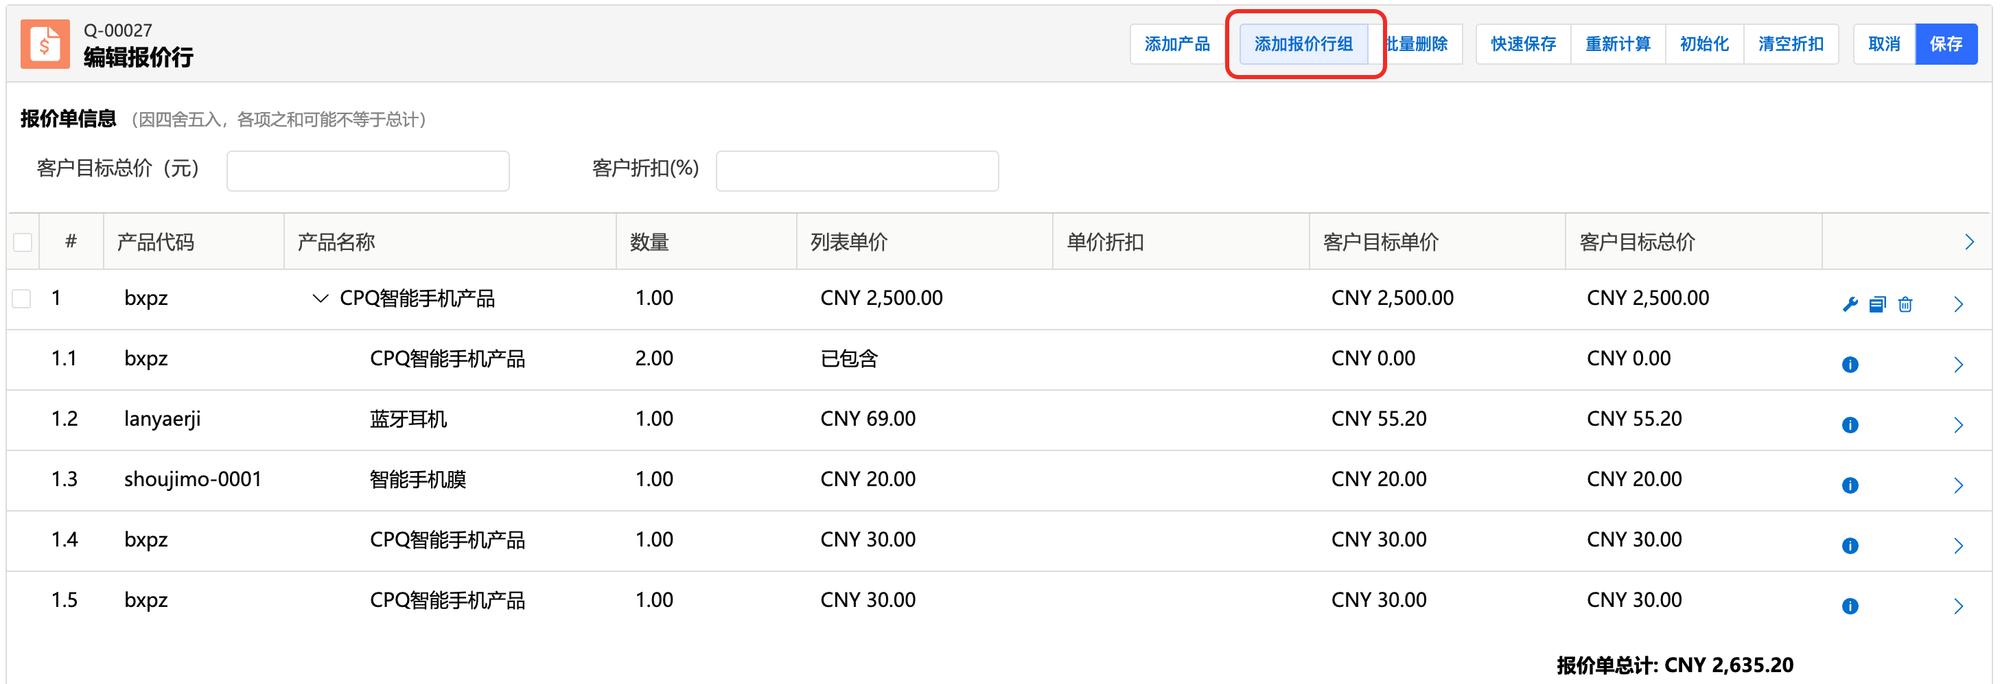Click the clone icon in row 1
This screenshot has height=684, width=2000.
click(x=1877, y=305)
